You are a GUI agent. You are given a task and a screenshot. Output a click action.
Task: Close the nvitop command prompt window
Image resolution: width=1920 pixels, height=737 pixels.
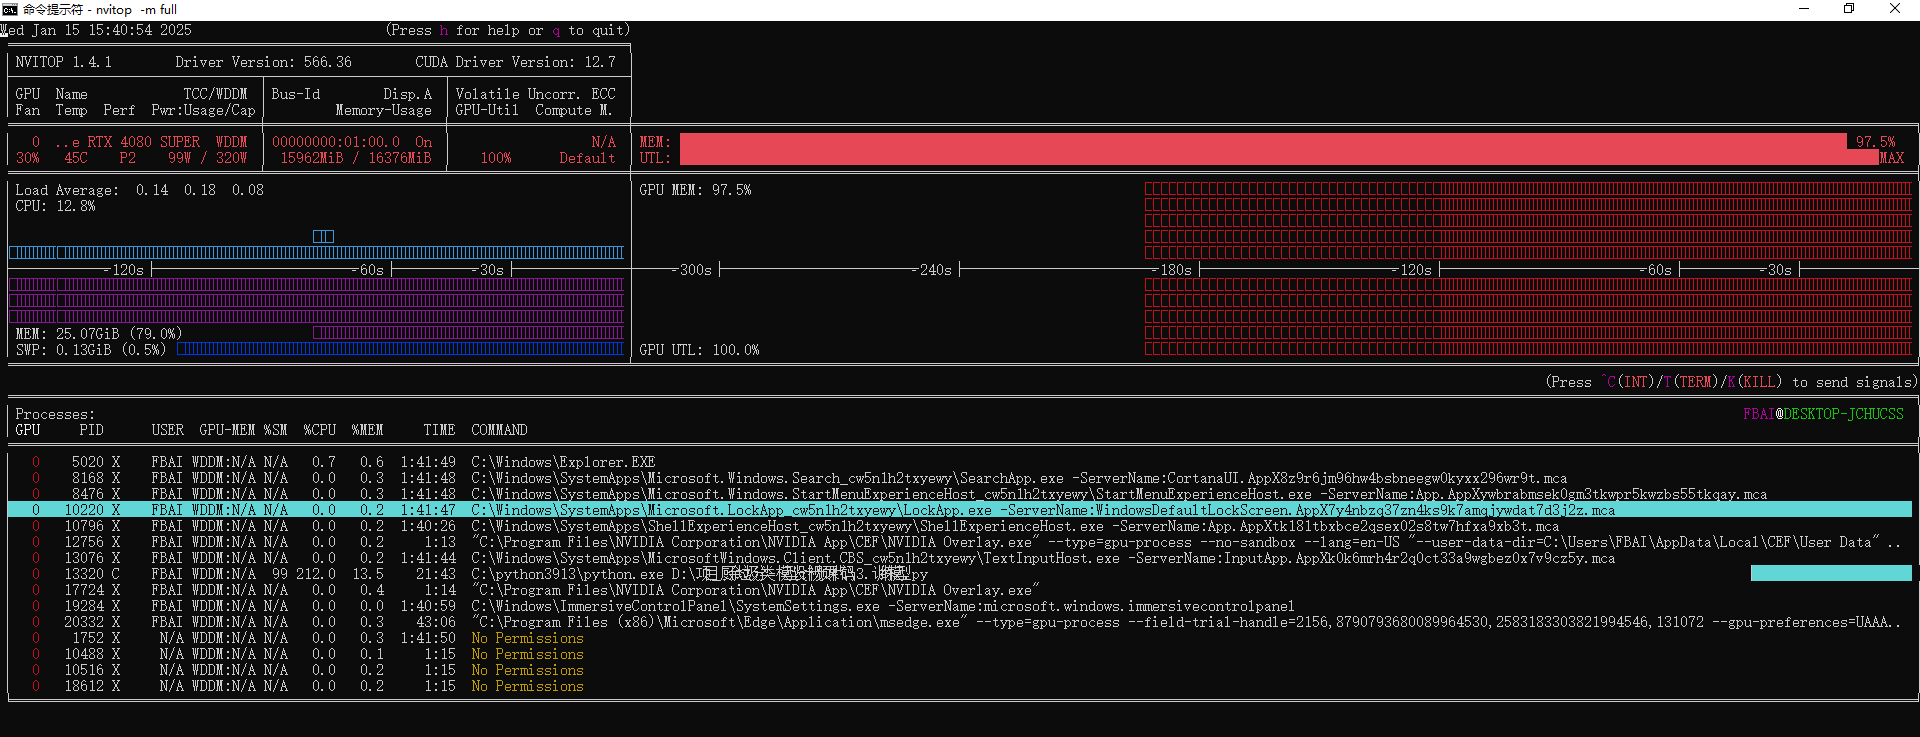click(x=1895, y=9)
